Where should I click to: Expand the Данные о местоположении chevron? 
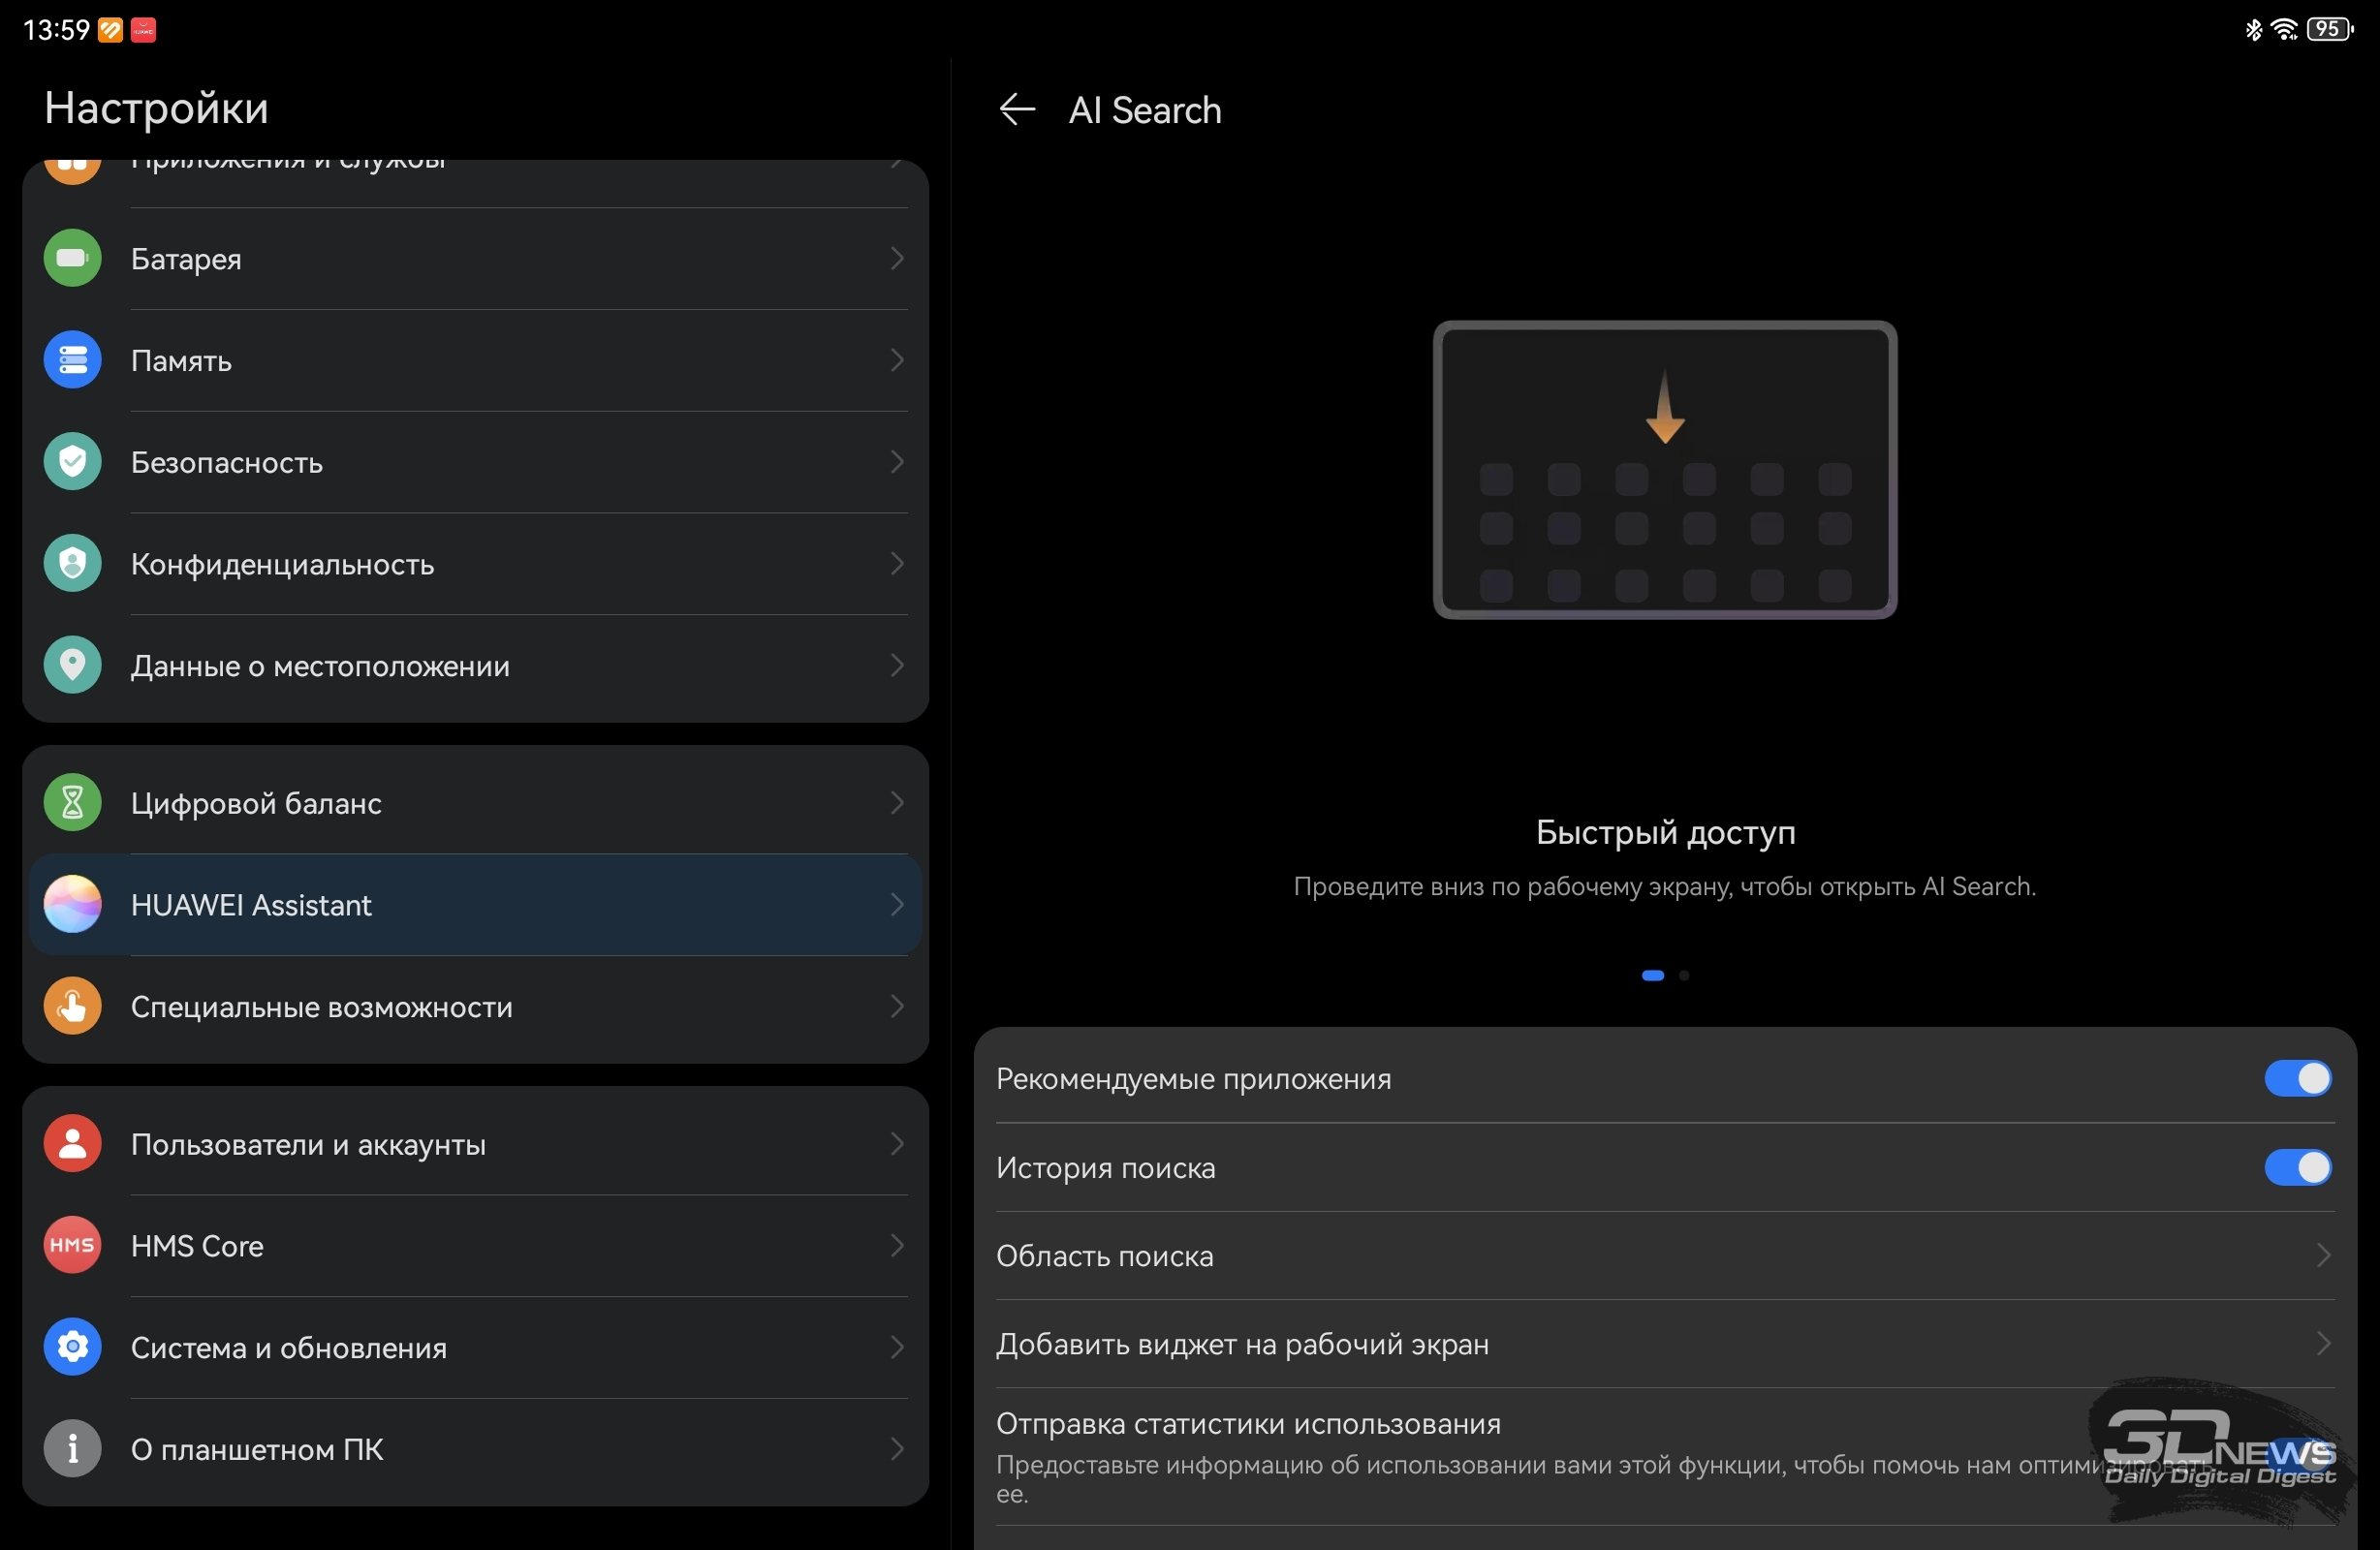tap(897, 666)
